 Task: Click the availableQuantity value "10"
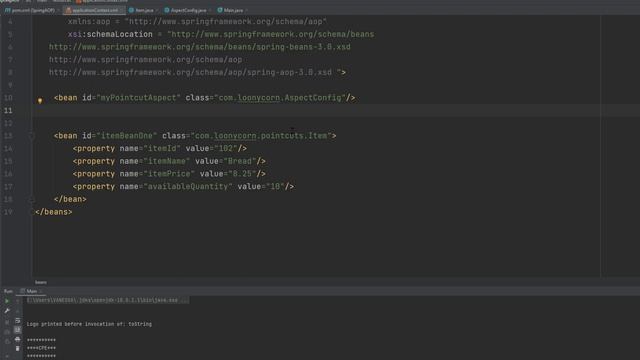pos(275,187)
